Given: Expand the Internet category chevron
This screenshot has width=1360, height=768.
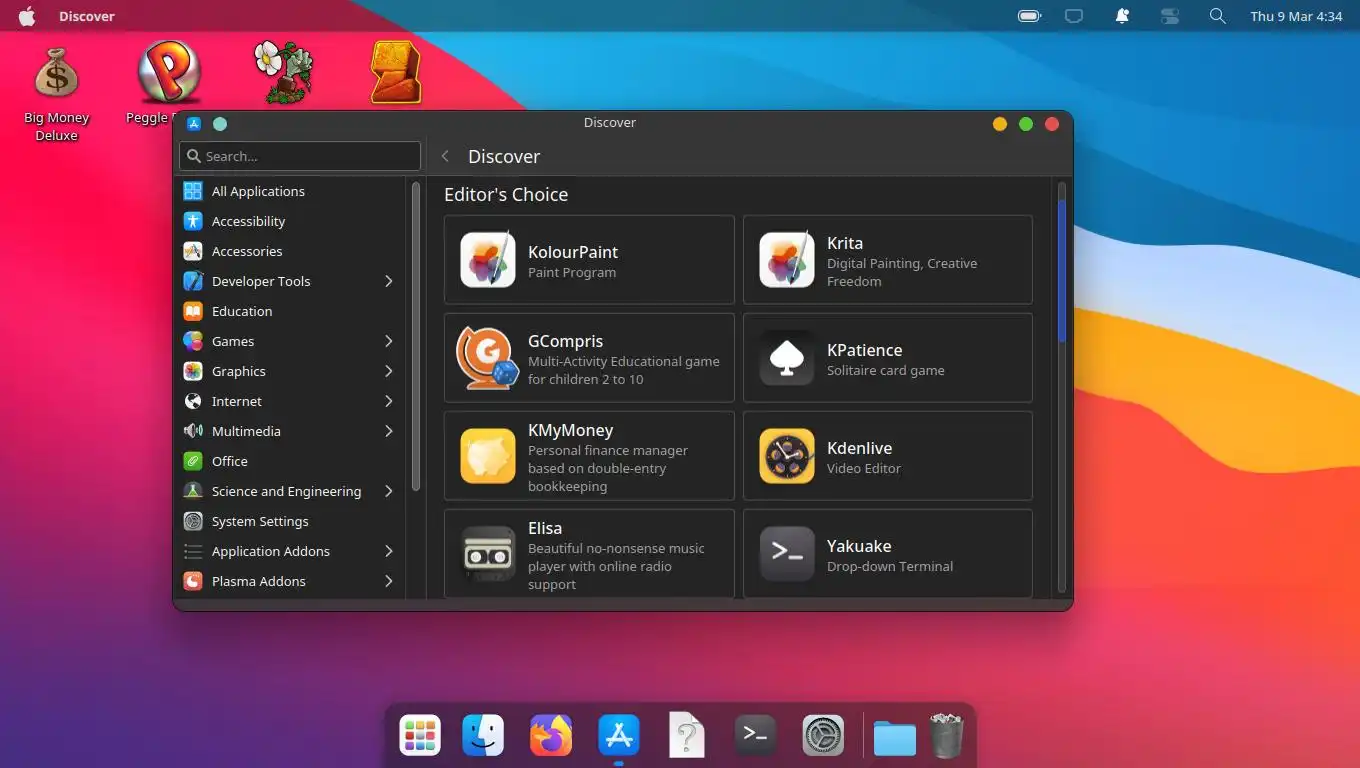Looking at the screenshot, I should pos(389,401).
